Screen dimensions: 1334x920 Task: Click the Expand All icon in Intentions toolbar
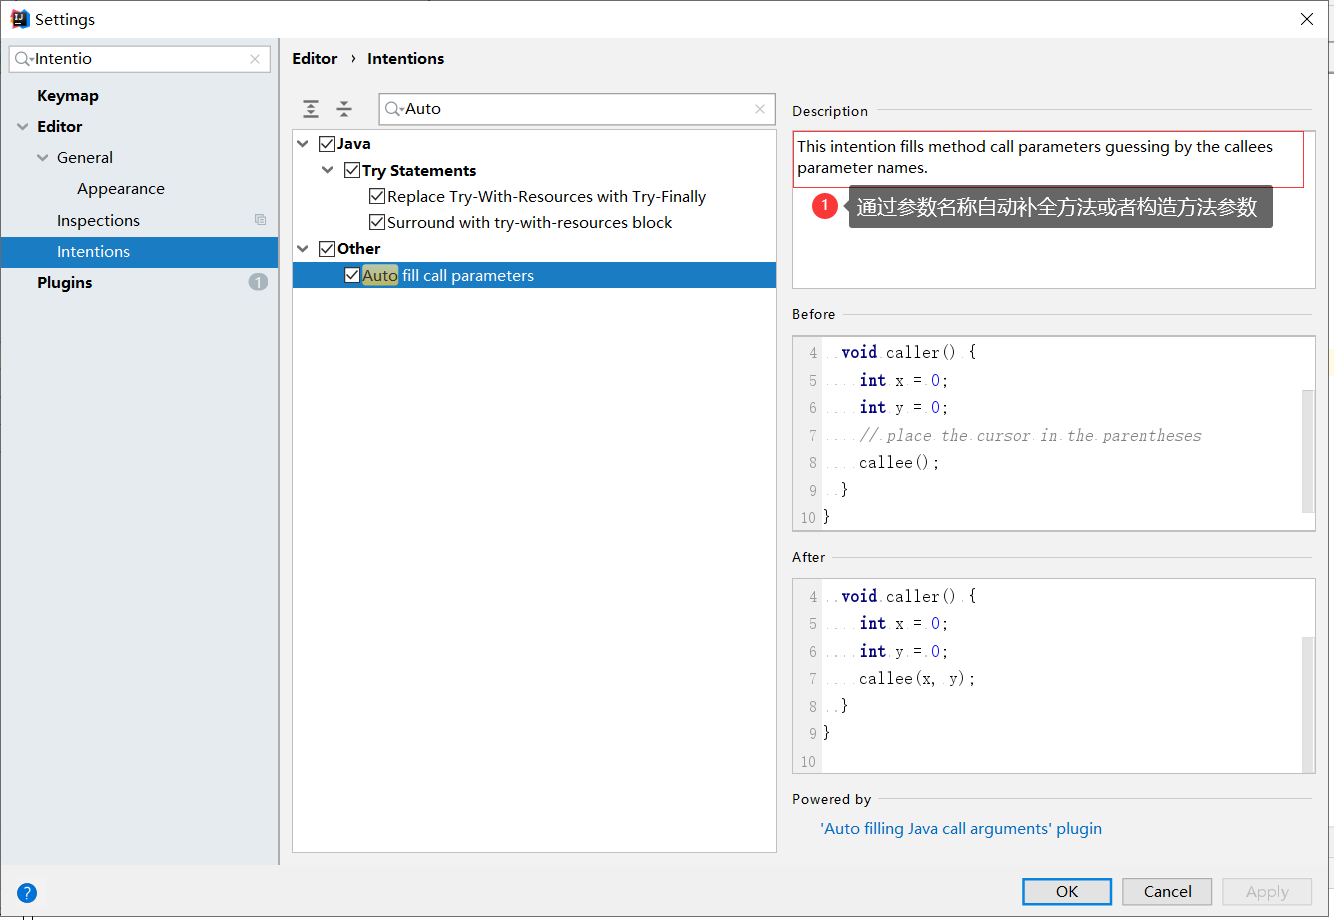[312, 109]
